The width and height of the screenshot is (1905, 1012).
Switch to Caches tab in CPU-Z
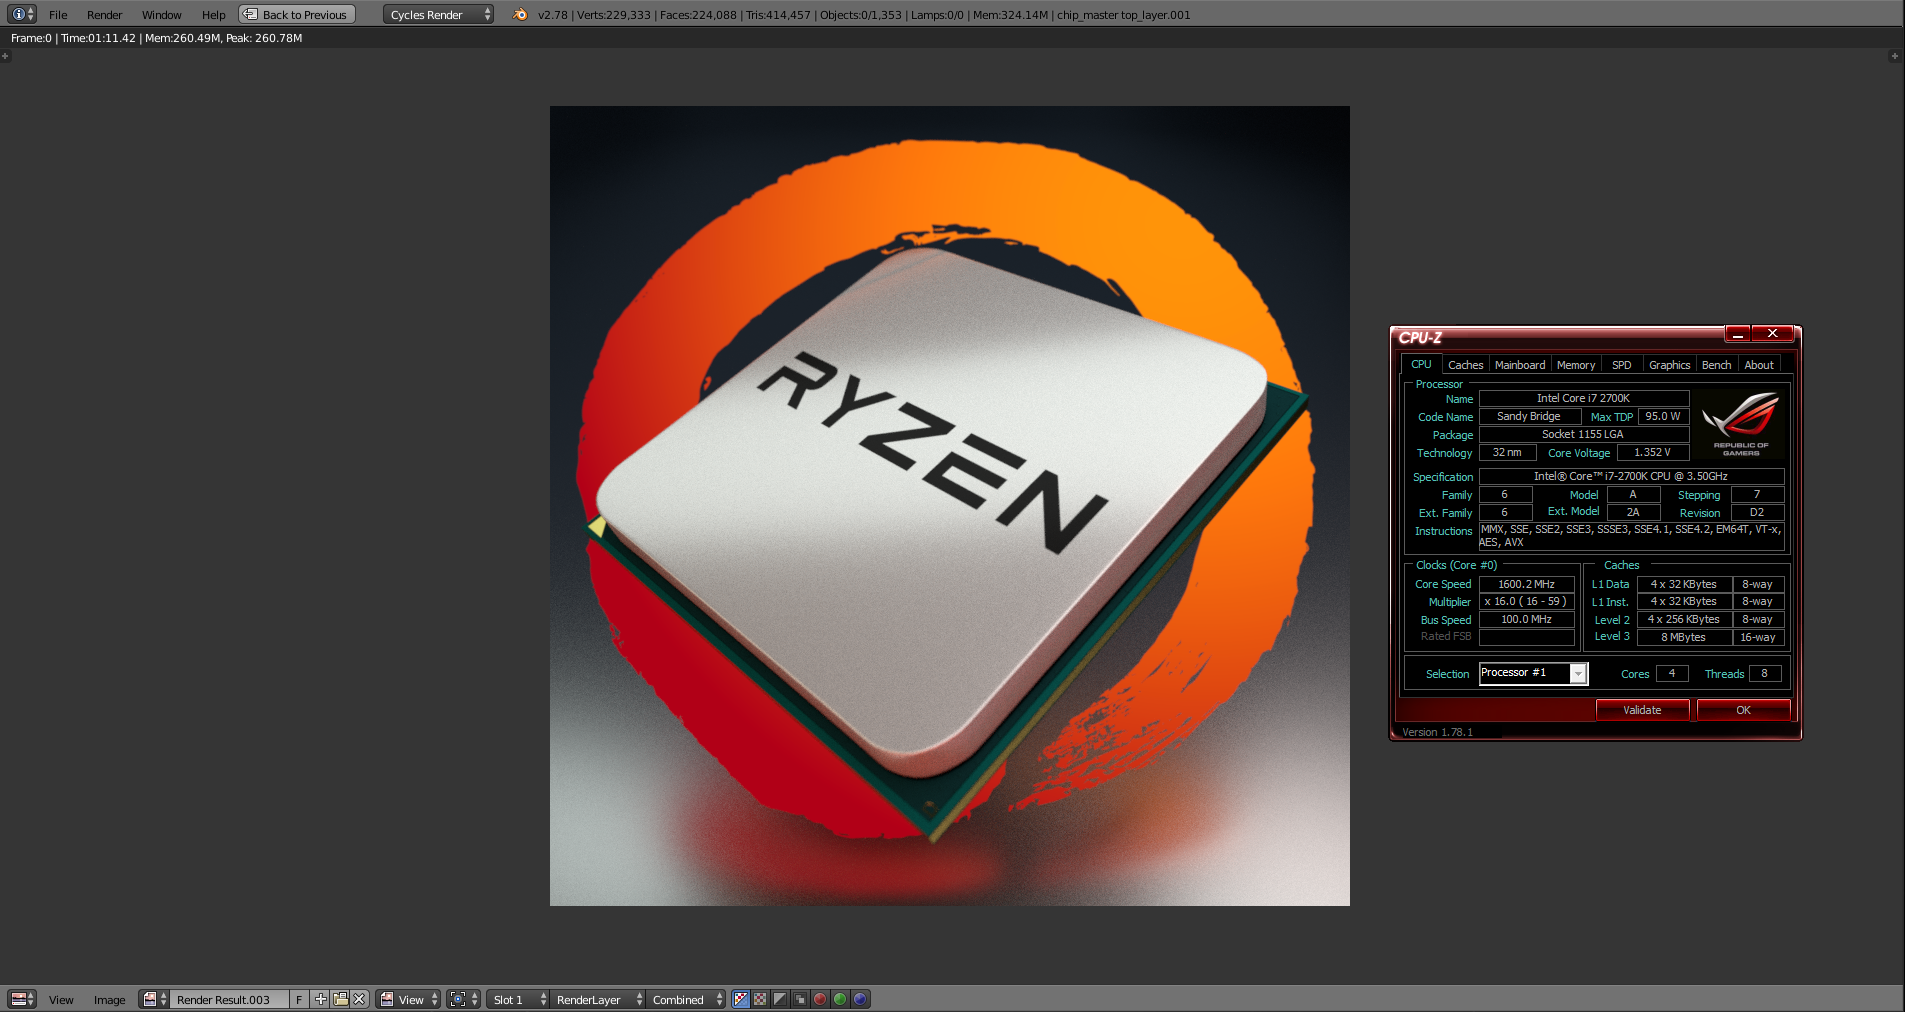coord(1465,365)
